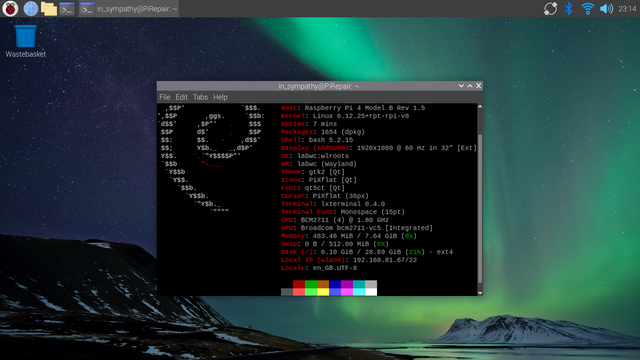Click the terminal title bar text
640x360 pixels.
tap(319, 86)
